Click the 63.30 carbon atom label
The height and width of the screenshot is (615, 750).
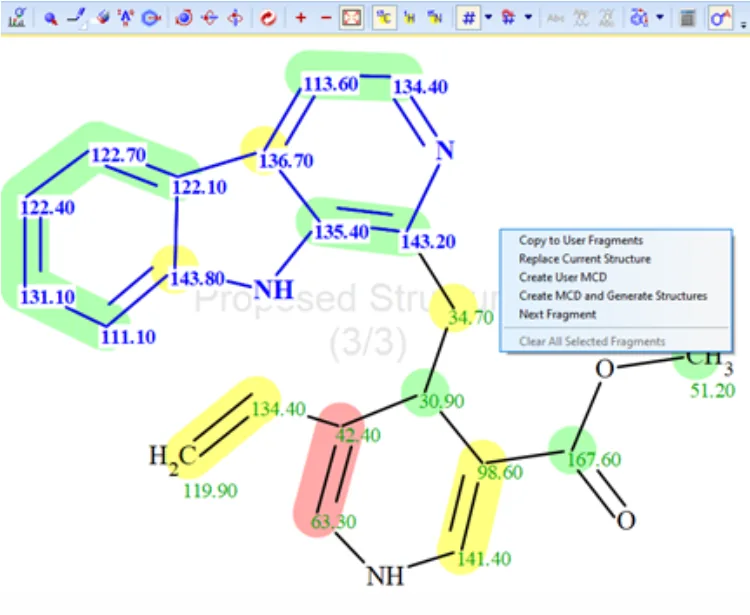pyautogui.click(x=333, y=521)
